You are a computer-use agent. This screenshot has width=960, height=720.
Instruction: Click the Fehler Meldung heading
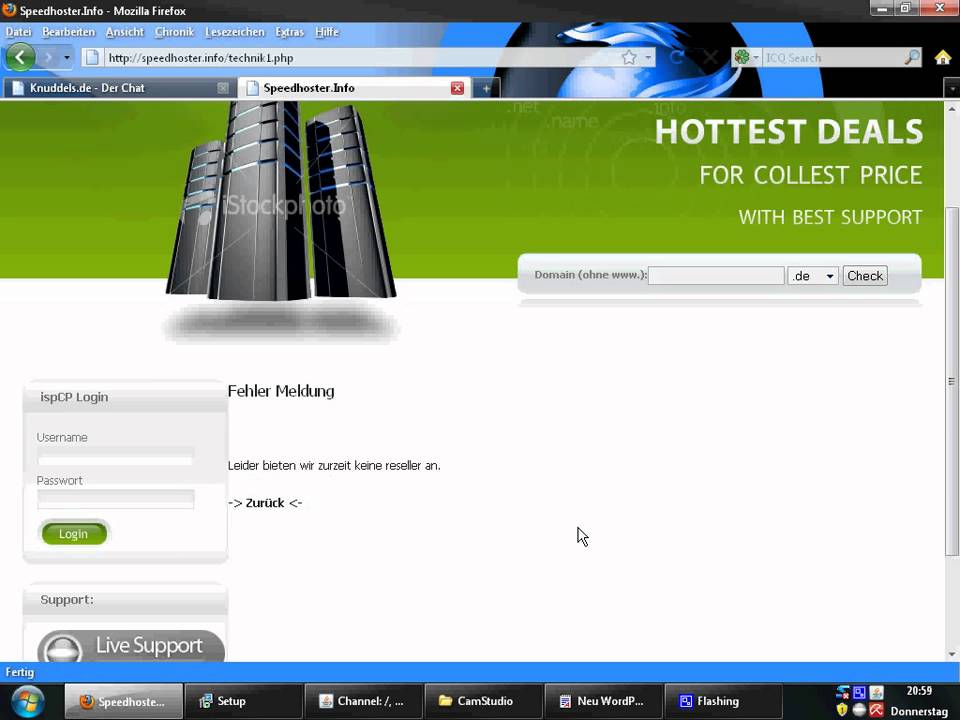(x=281, y=391)
